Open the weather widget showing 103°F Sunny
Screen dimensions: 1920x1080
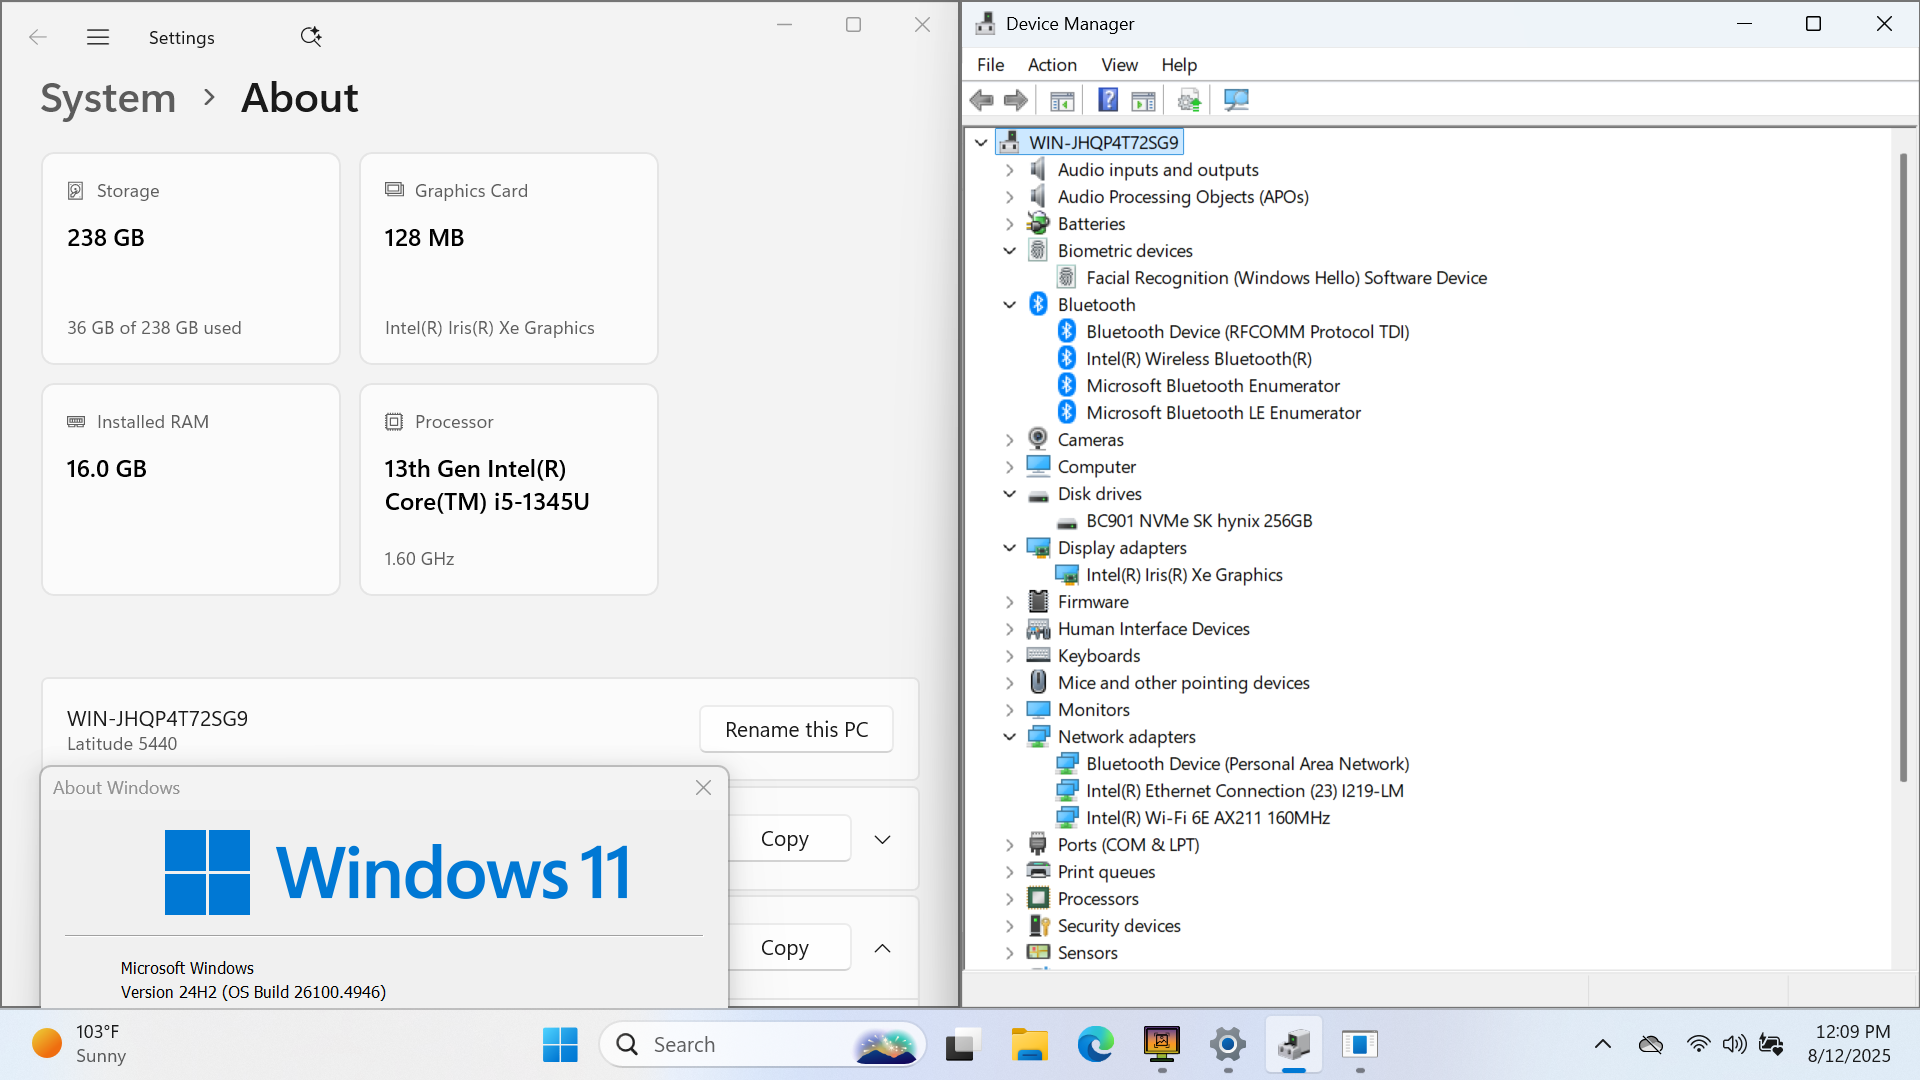coord(80,1044)
